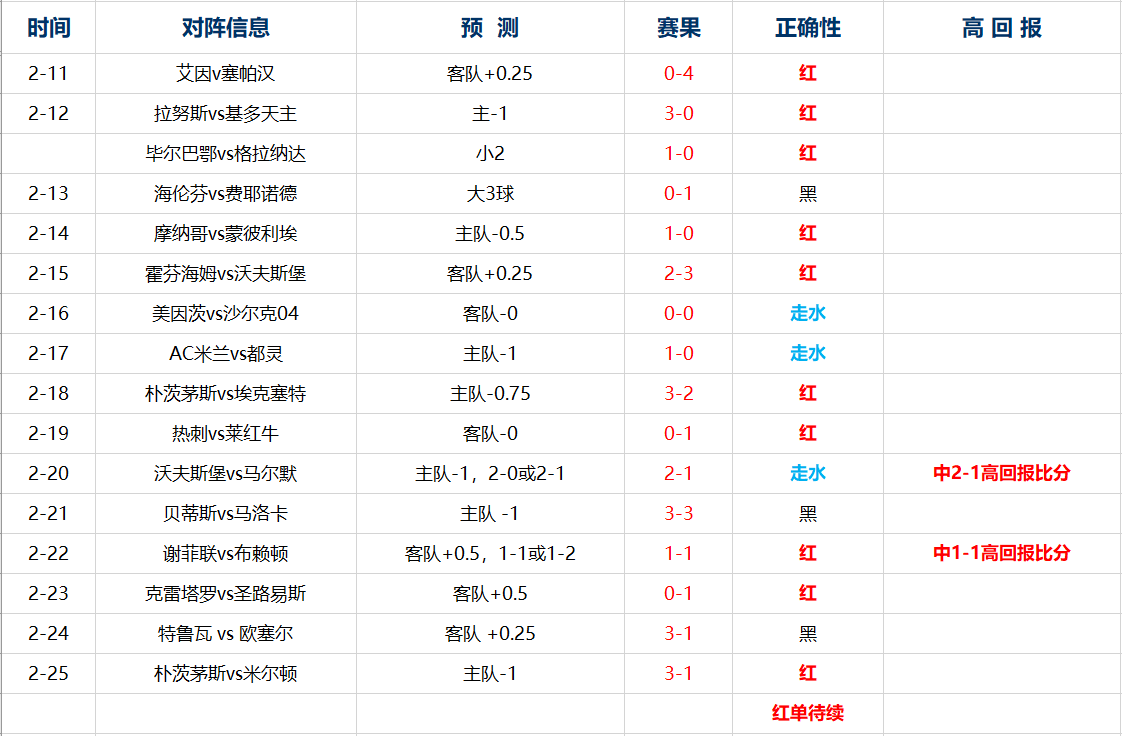Click the 中2-1高回报比分 cell

1002,474
